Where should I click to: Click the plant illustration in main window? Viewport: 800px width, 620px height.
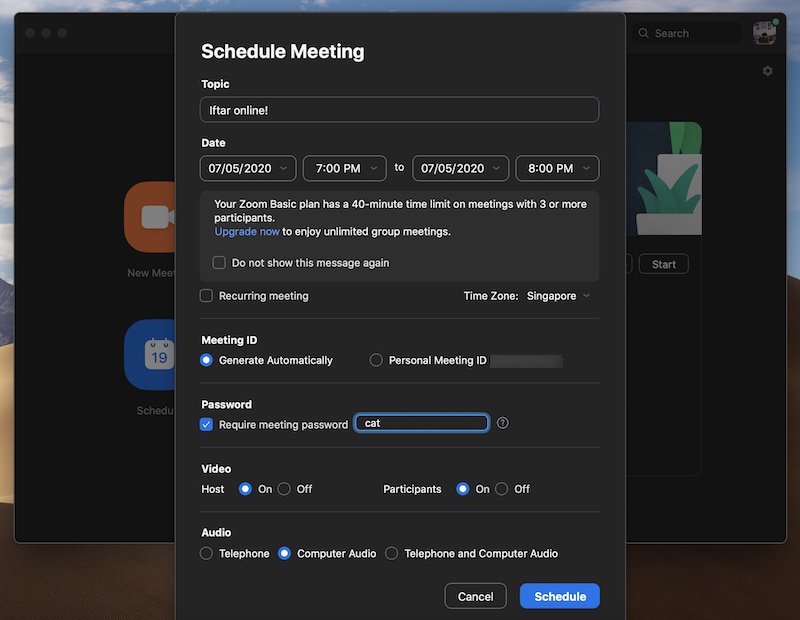[664, 178]
